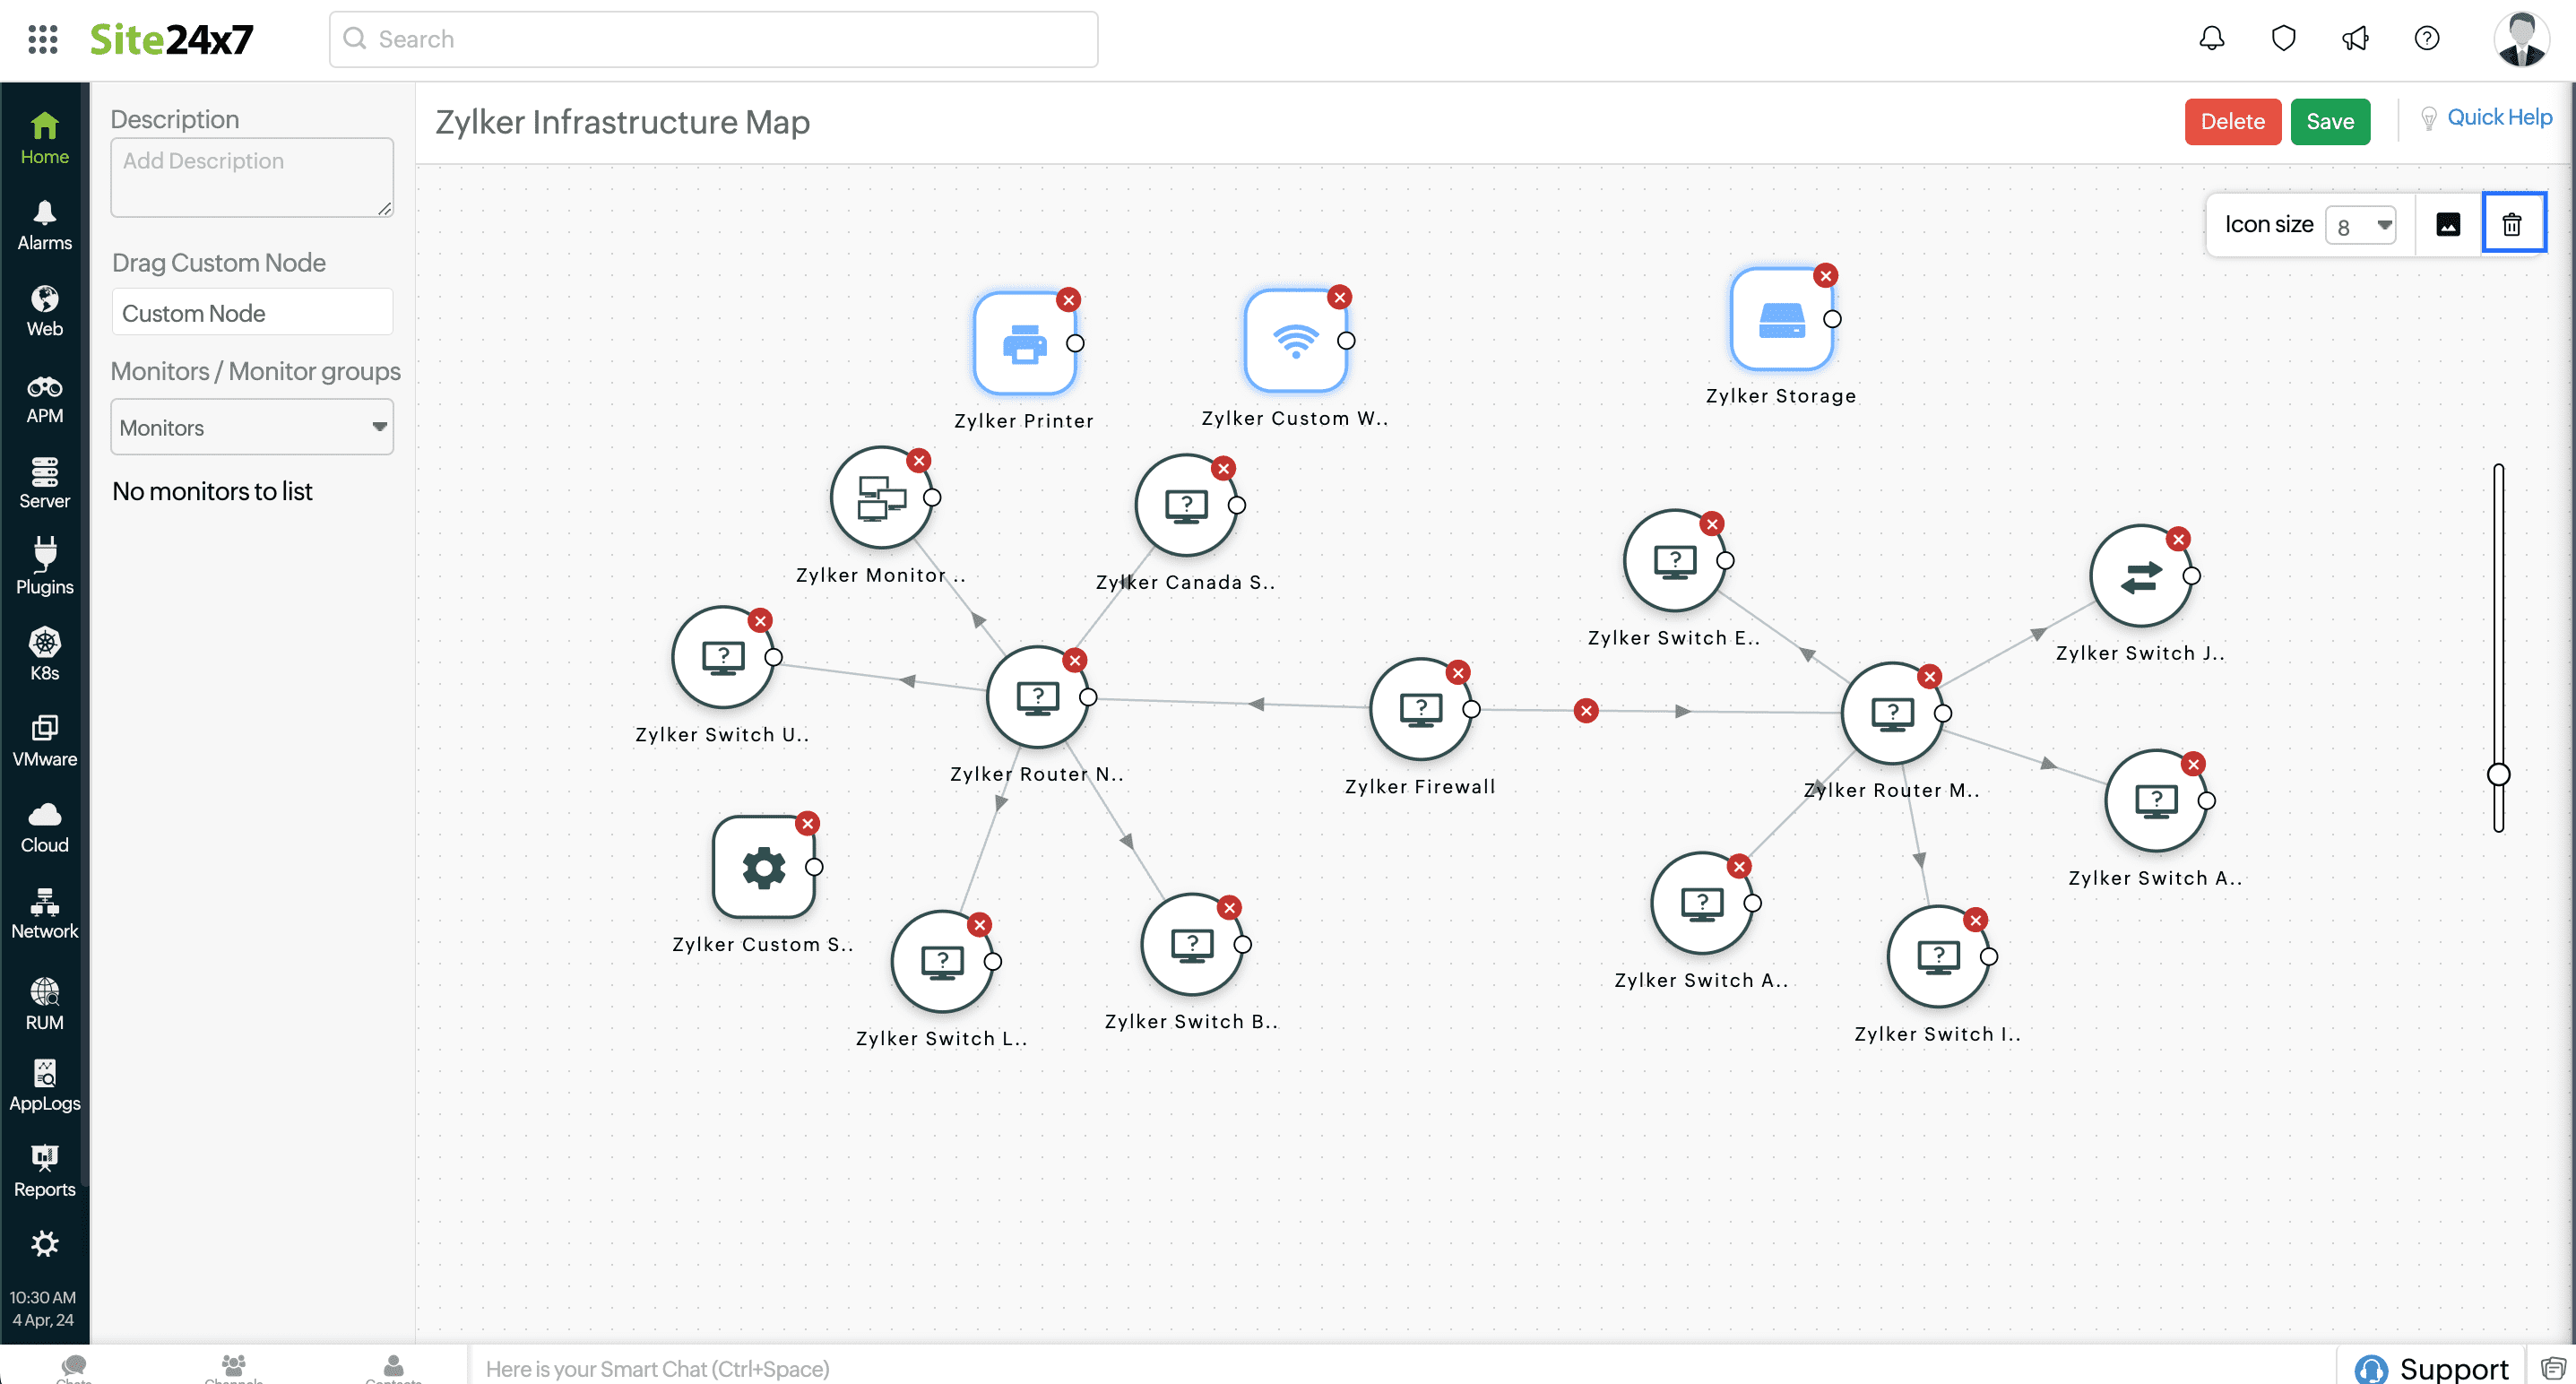
Task: Select the Zylker Firewall node
Action: pos(1420,709)
